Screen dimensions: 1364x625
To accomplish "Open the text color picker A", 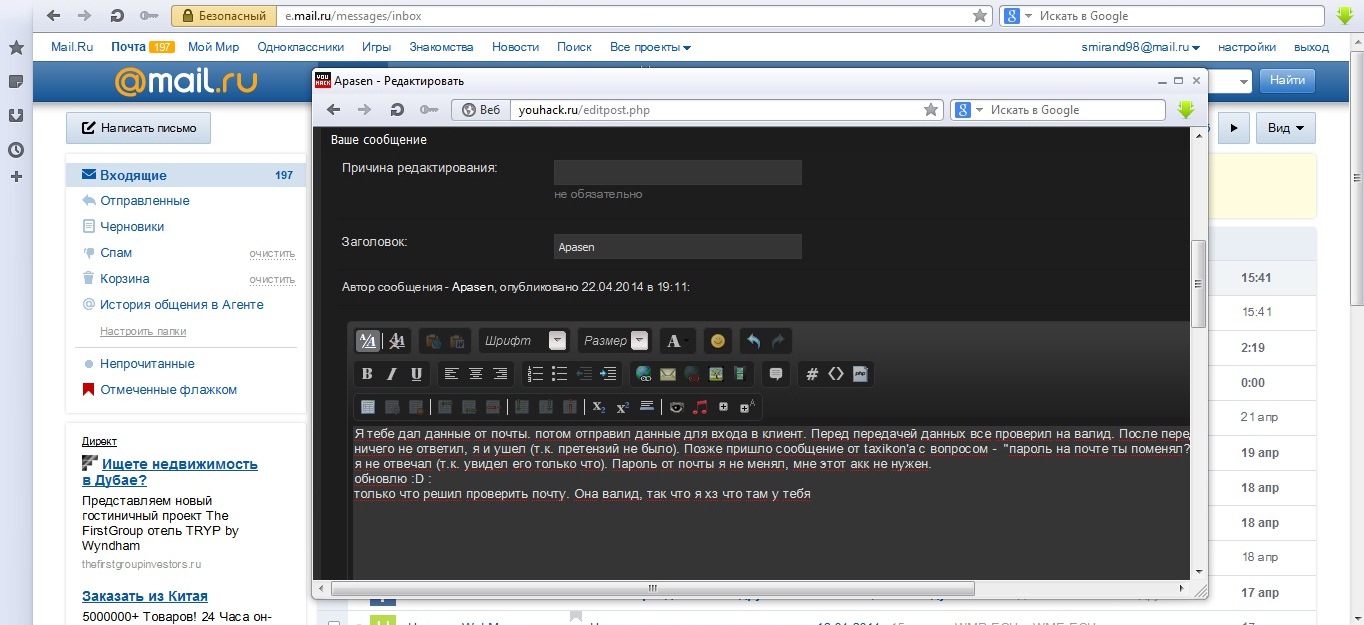I will coord(675,341).
